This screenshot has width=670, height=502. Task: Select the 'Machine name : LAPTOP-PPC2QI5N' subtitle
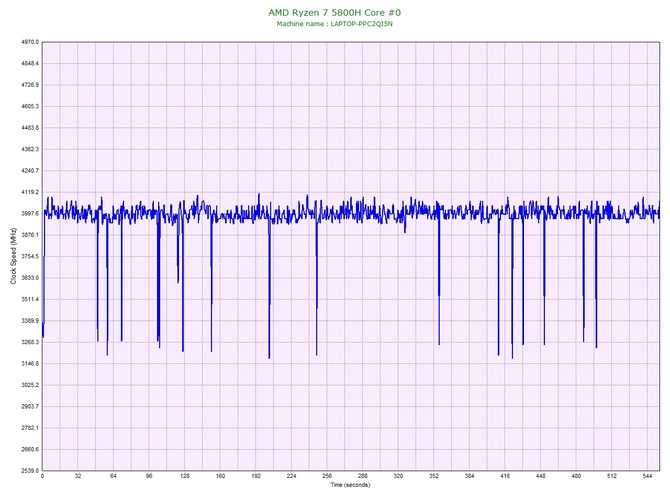[334, 24]
